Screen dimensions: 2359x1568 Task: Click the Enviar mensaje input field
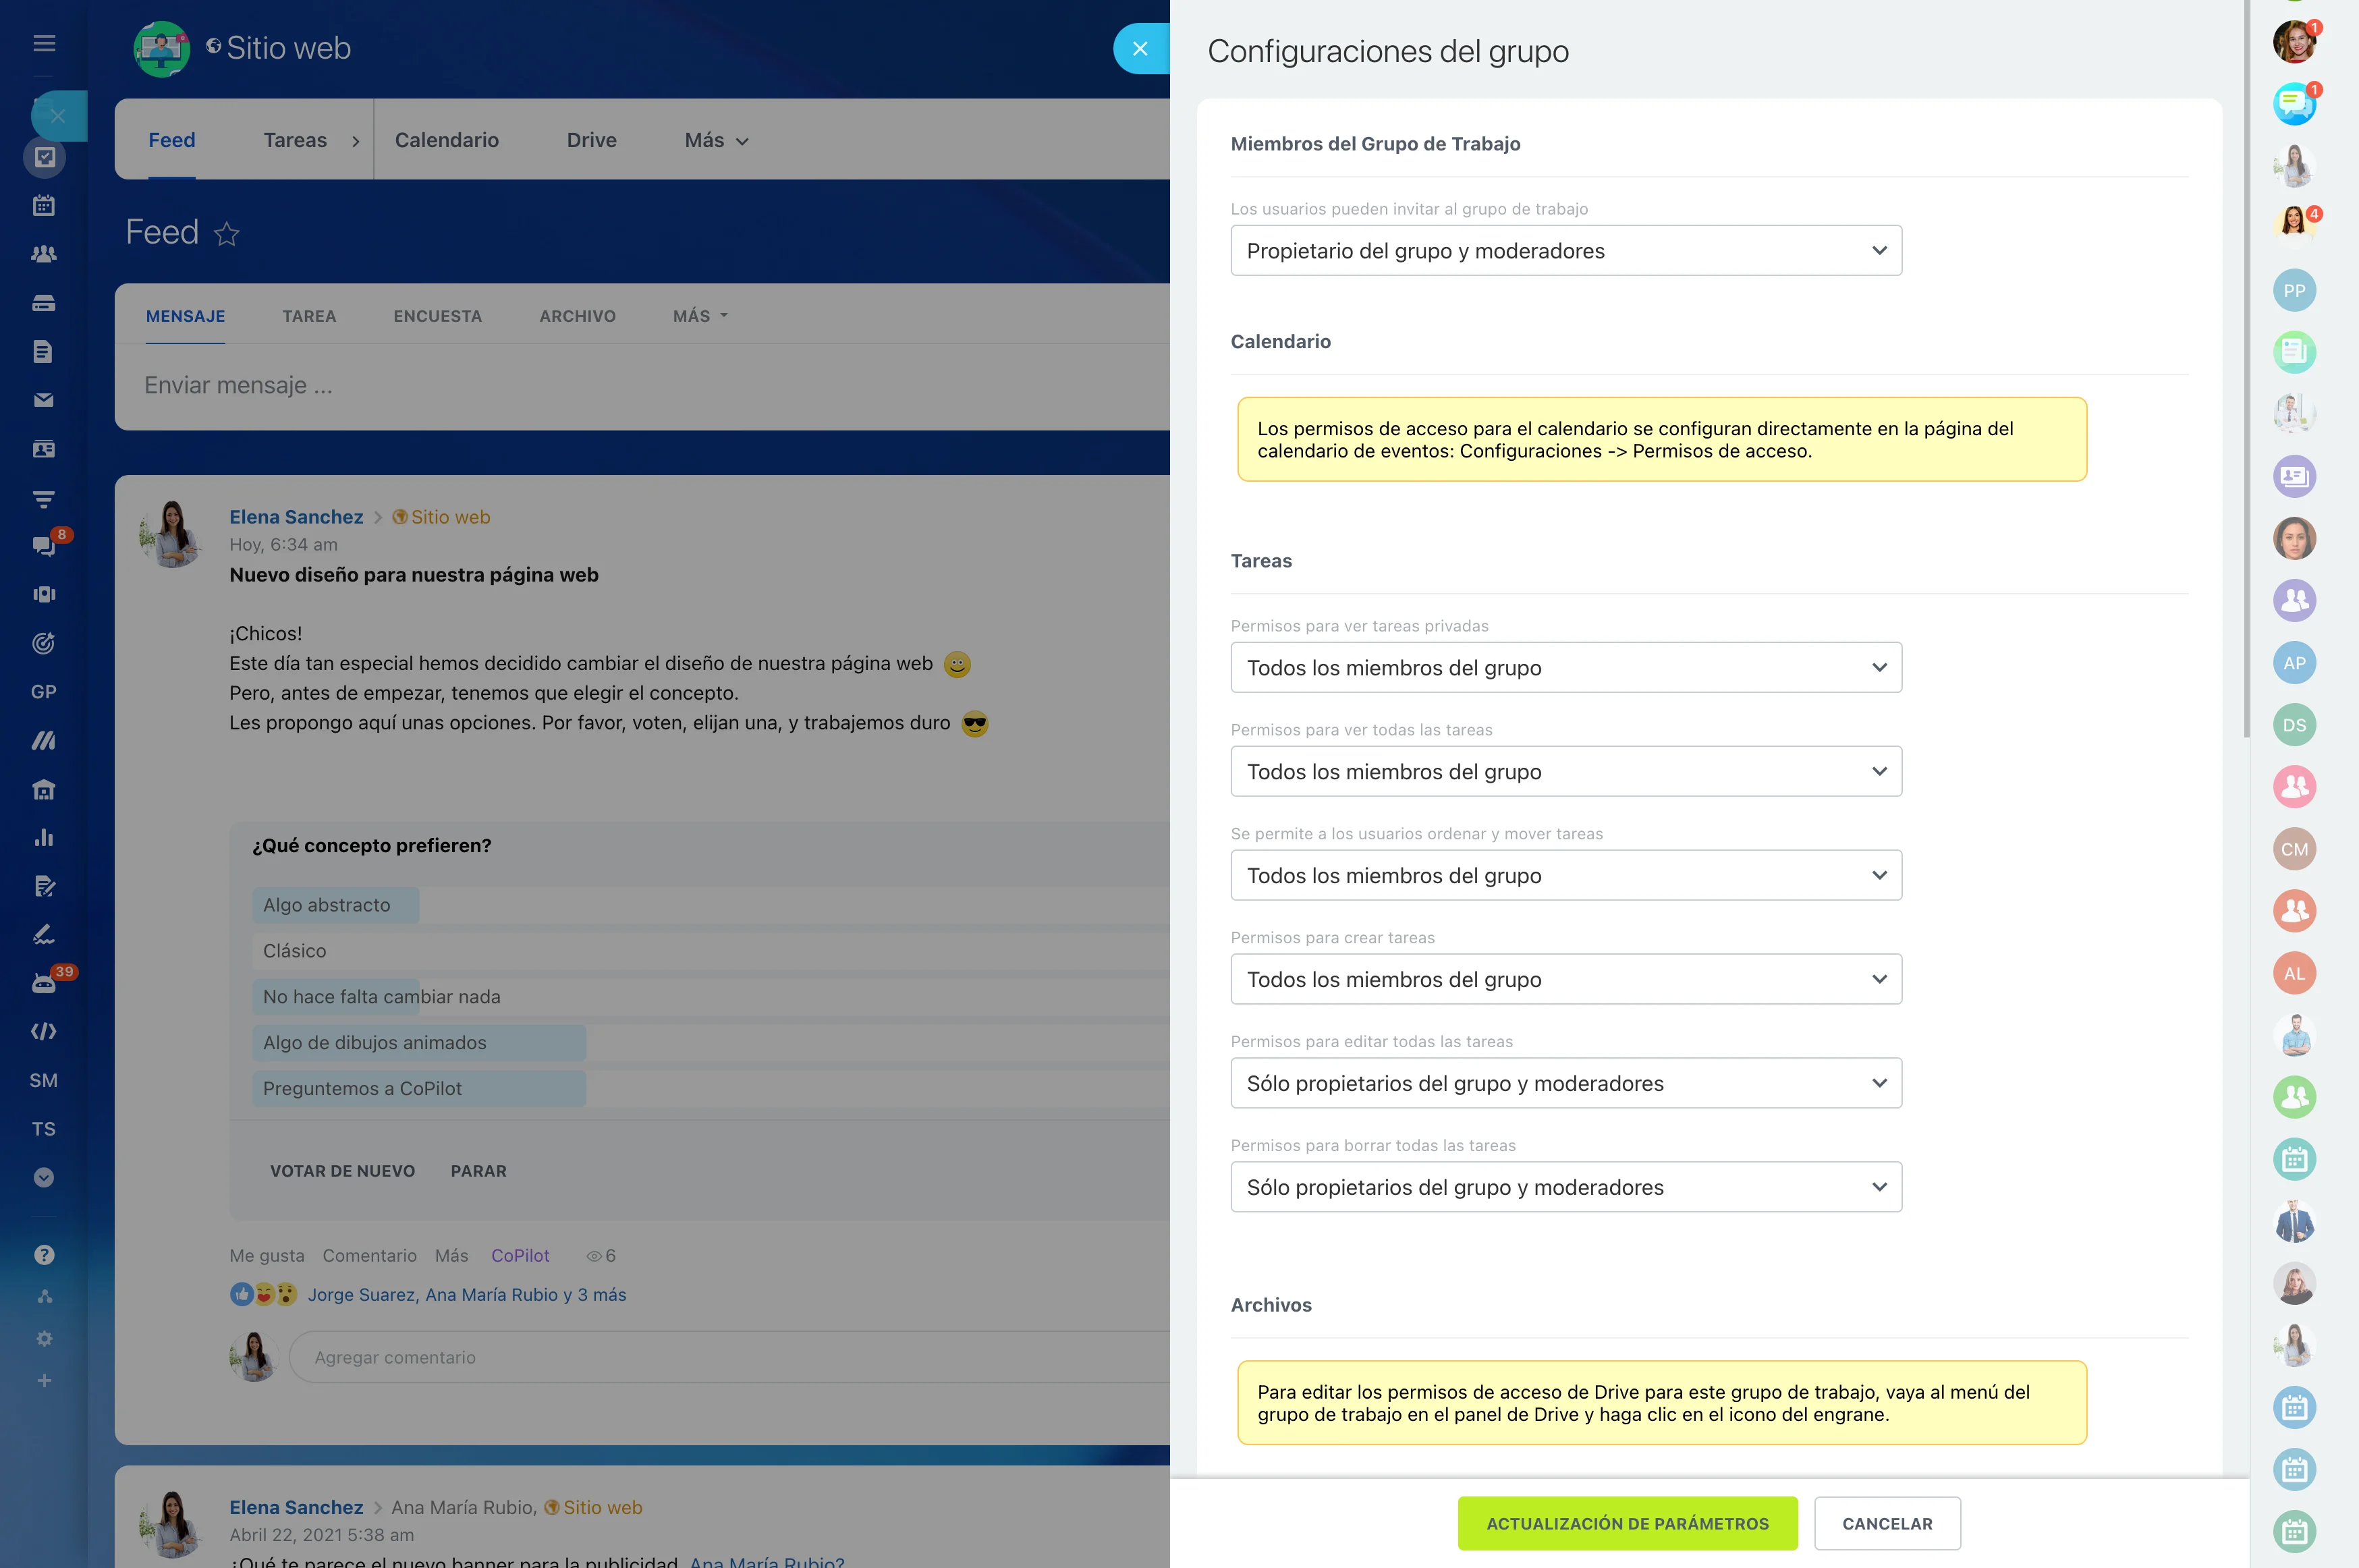[x=640, y=386]
